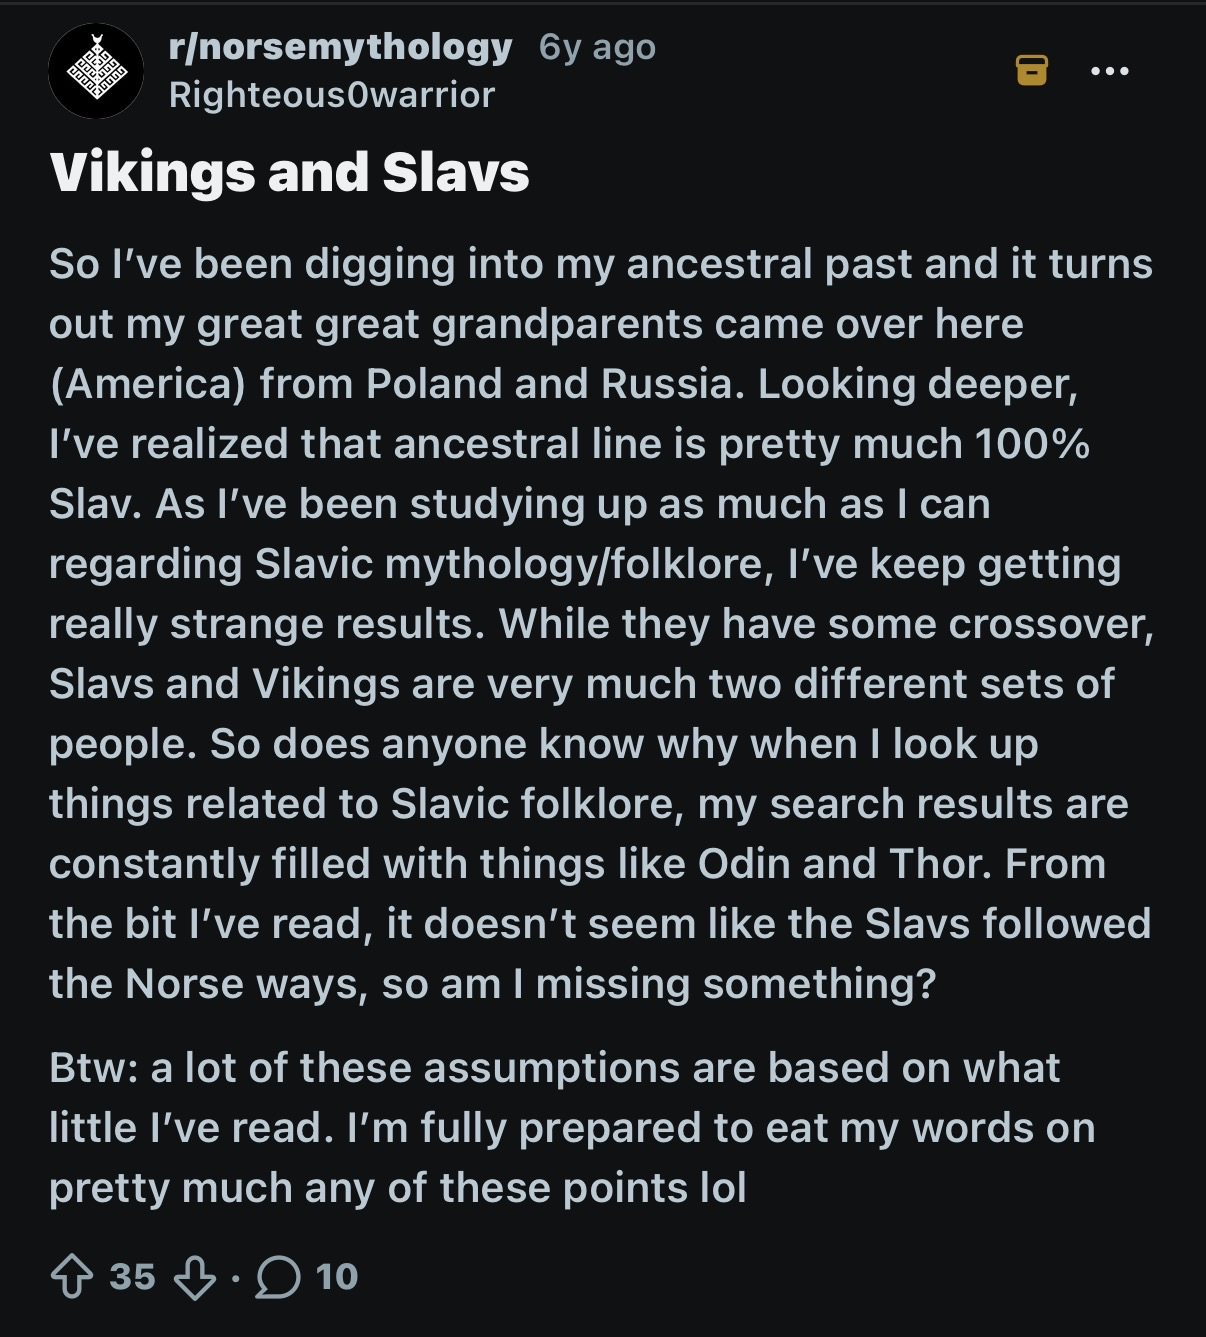This screenshot has height=1337, width=1206.
Task: Downvote the Vikings and Slavs post
Action: pyautogui.click(x=195, y=1277)
